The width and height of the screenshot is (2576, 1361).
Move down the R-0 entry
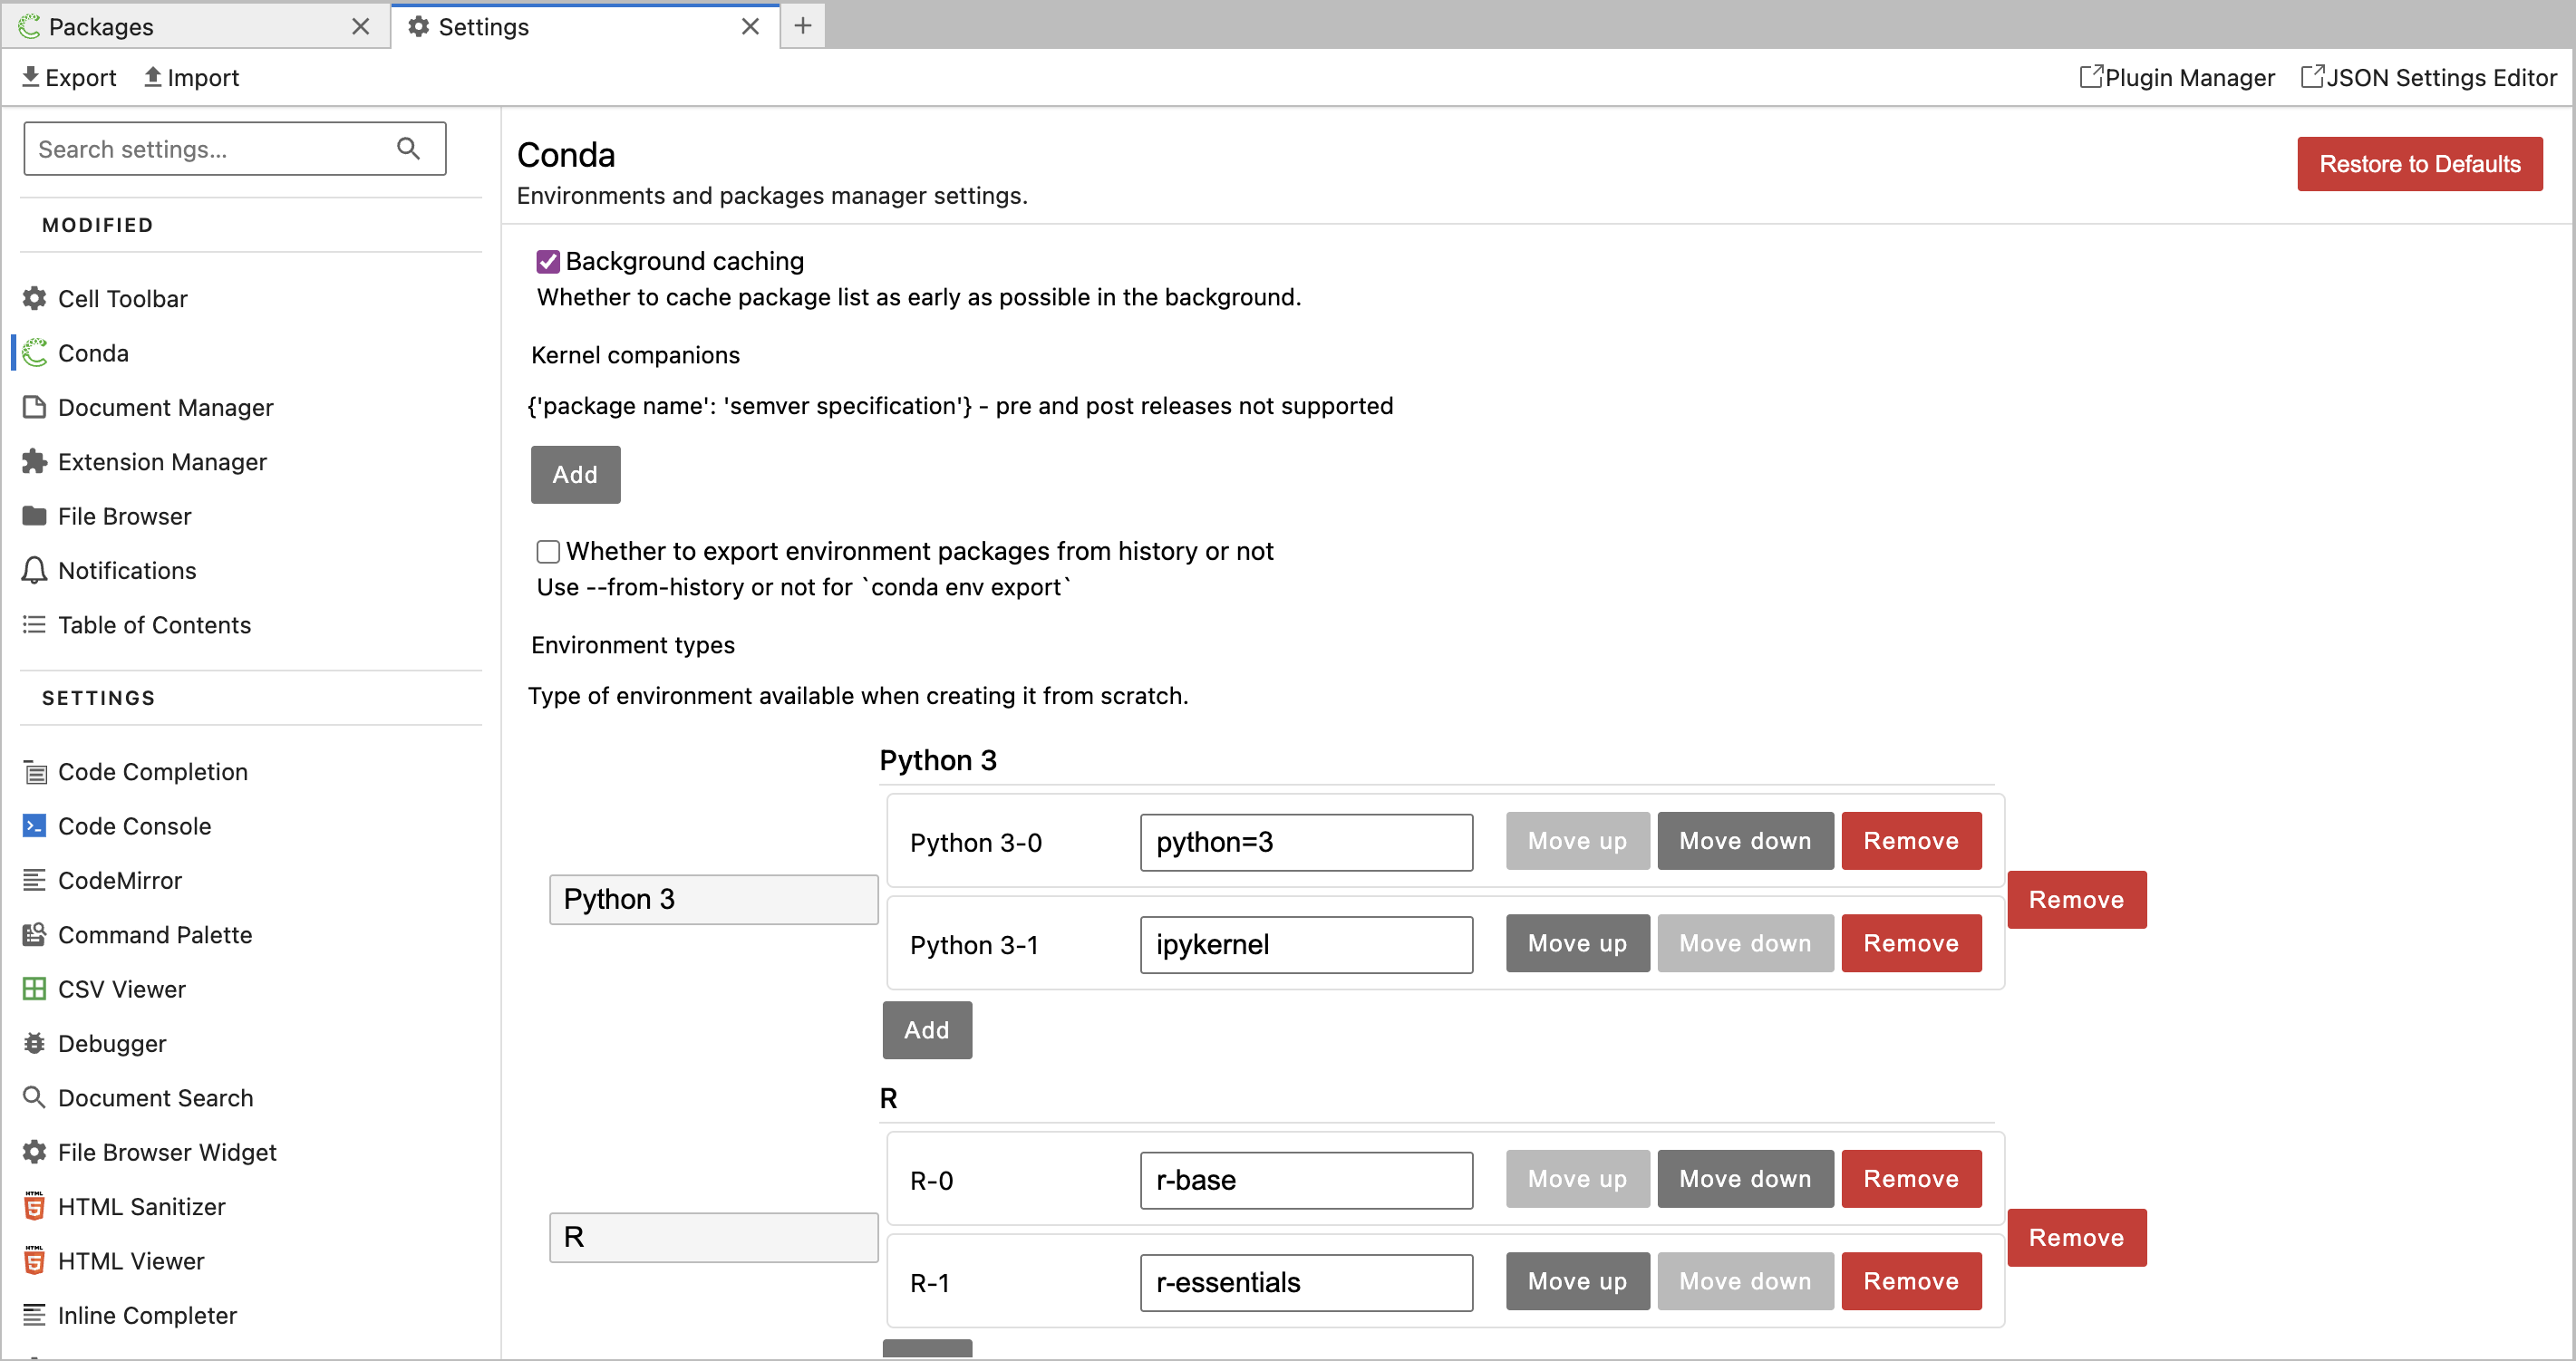click(x=1745, y=1179)
